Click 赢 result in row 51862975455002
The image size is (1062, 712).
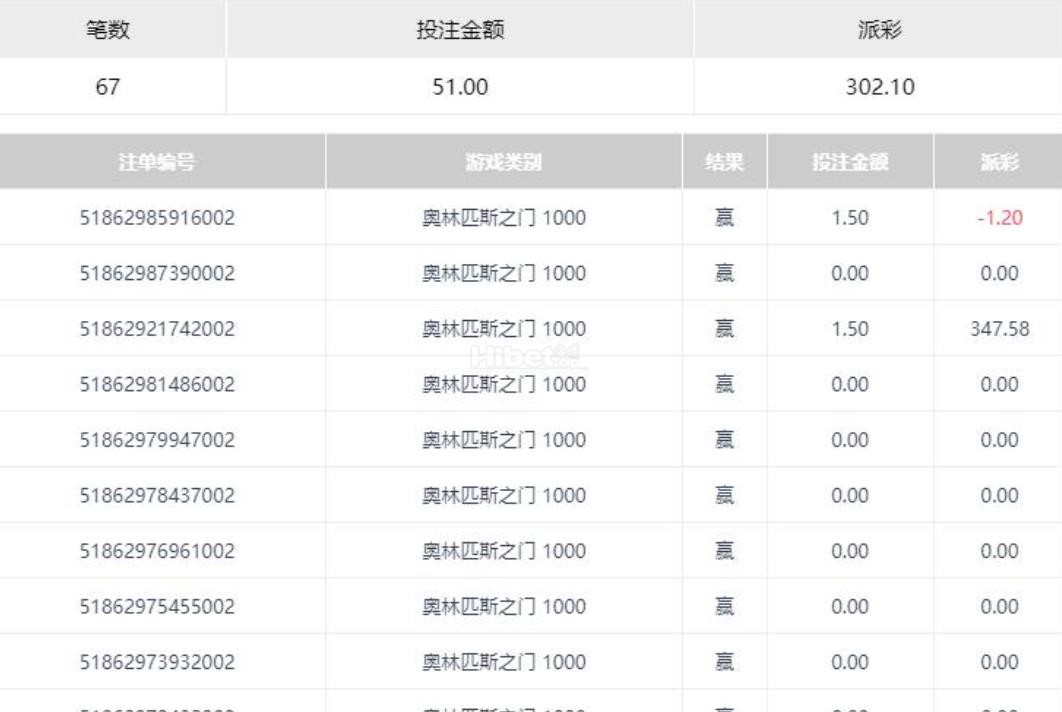pyautogui.click(x=724, y=606)
